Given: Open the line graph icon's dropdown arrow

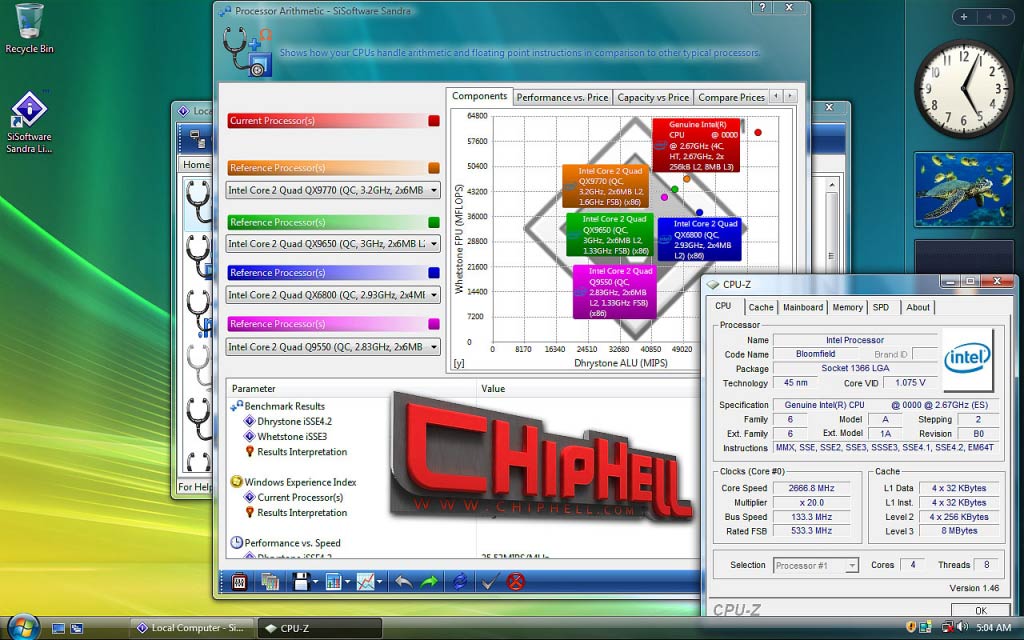Looking at the screenshot, I should pyautogui.click(x=379, y=581).
